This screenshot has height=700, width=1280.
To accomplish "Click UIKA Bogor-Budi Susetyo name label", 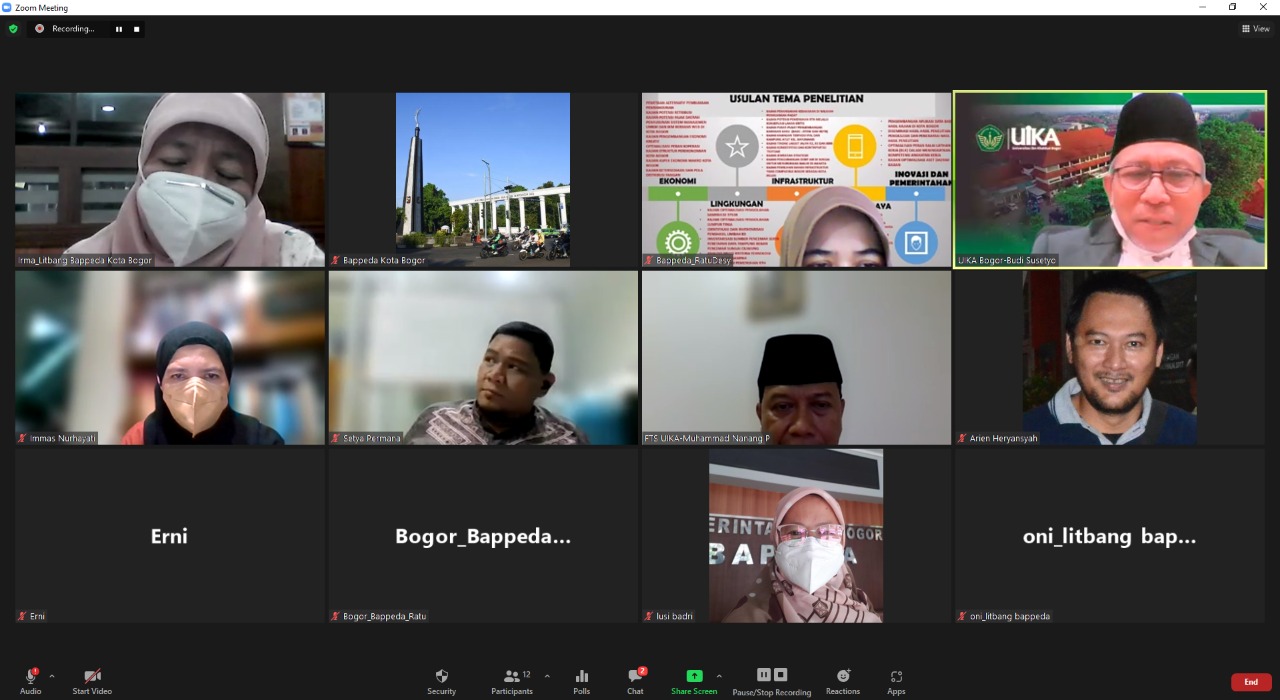I will pyautogui.click(x=1007, y=260).
